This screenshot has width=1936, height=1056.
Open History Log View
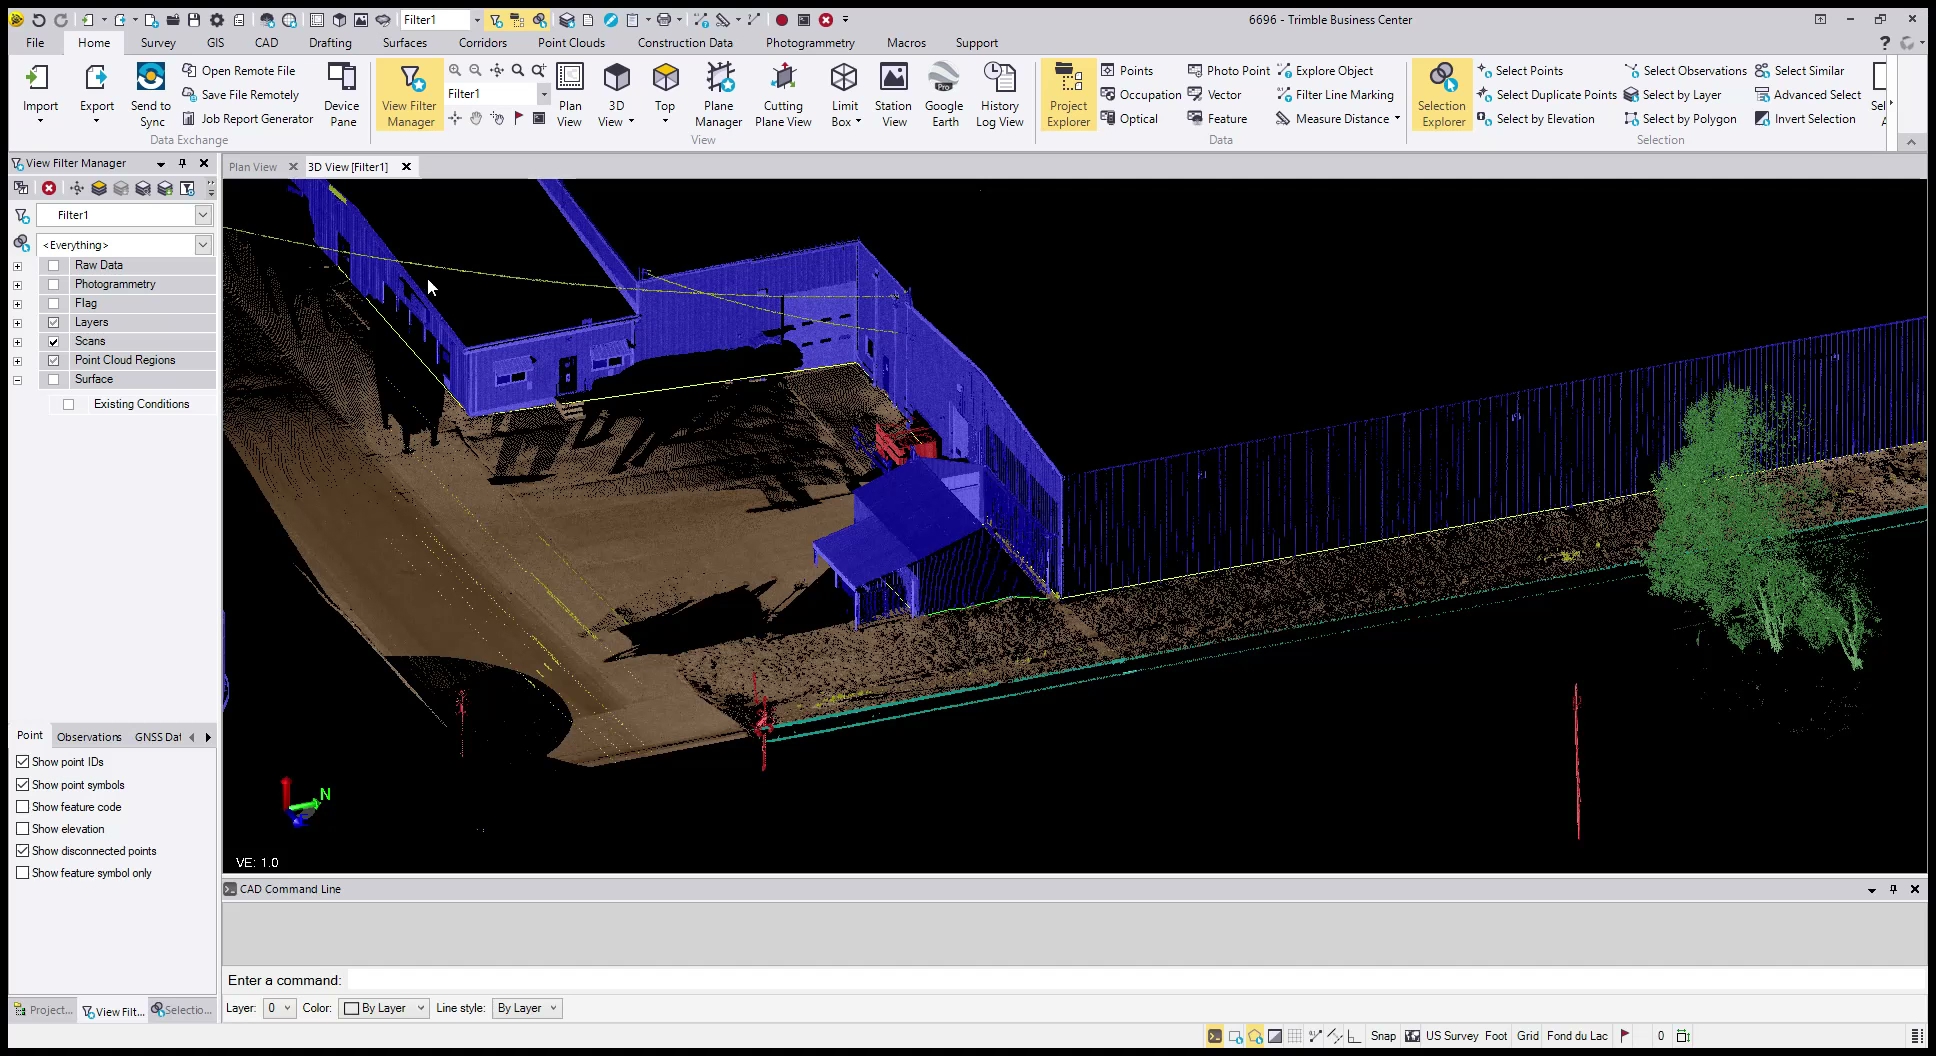[999, 95]
